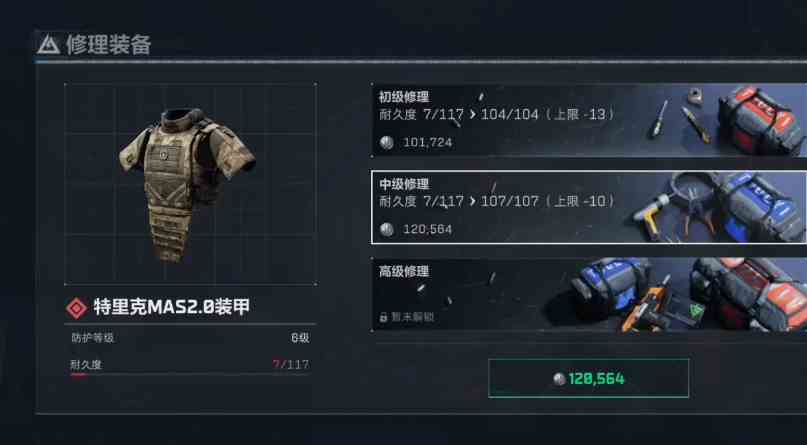Click the red diamond icon before 特里克MAS2.0装甲
The width and height of the screenshot is (807, 445).
77,308
